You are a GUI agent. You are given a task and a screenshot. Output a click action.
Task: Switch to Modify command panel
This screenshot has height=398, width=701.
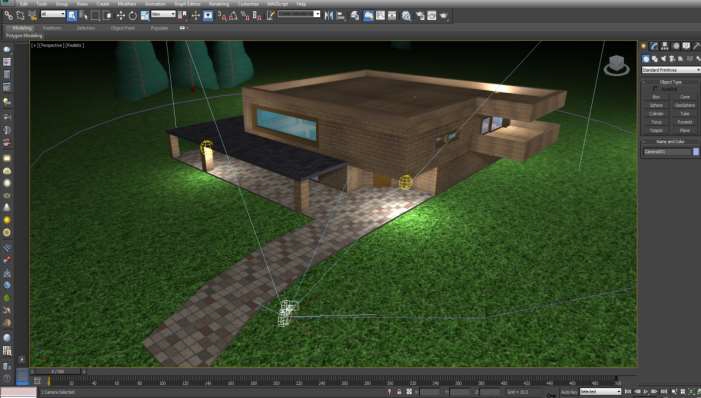[x=654, y=46]
